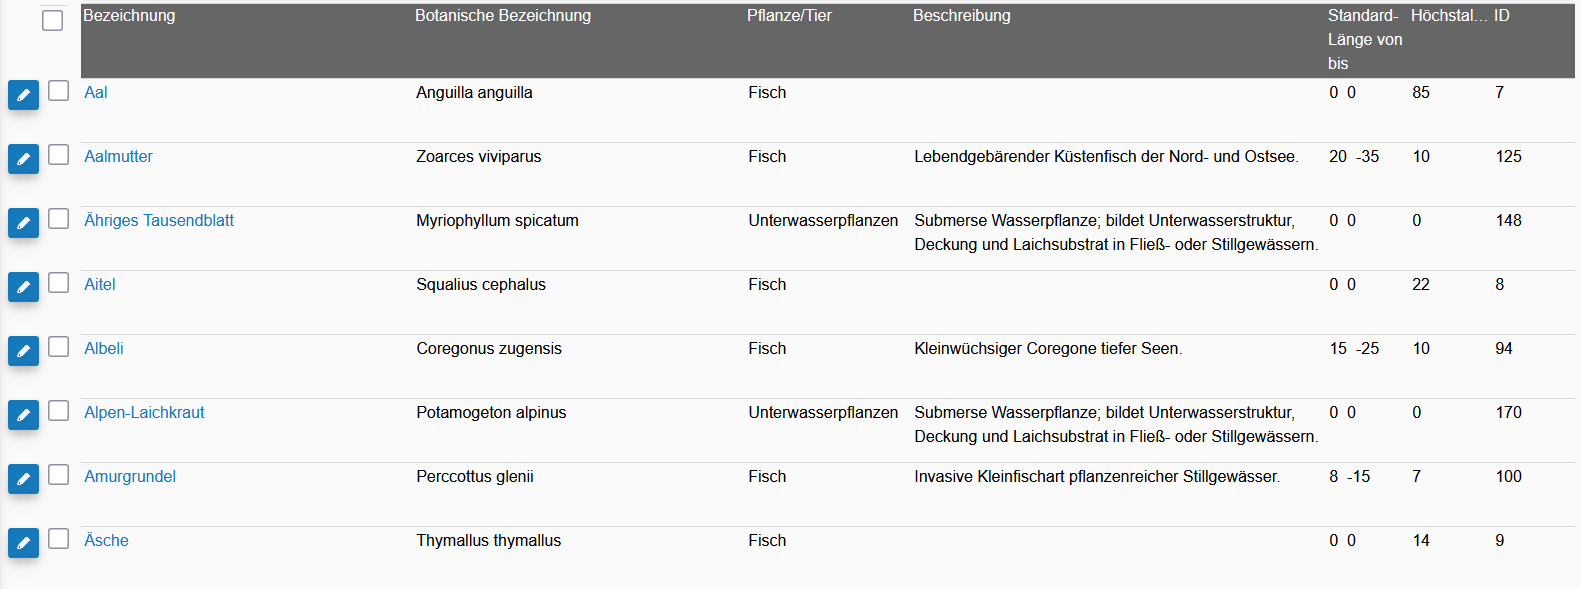This screenshot has height=589, width=1581.
Task: Edit the Ähriges Tausendblatt entry via pencil
Action: (x=23, y=223)
